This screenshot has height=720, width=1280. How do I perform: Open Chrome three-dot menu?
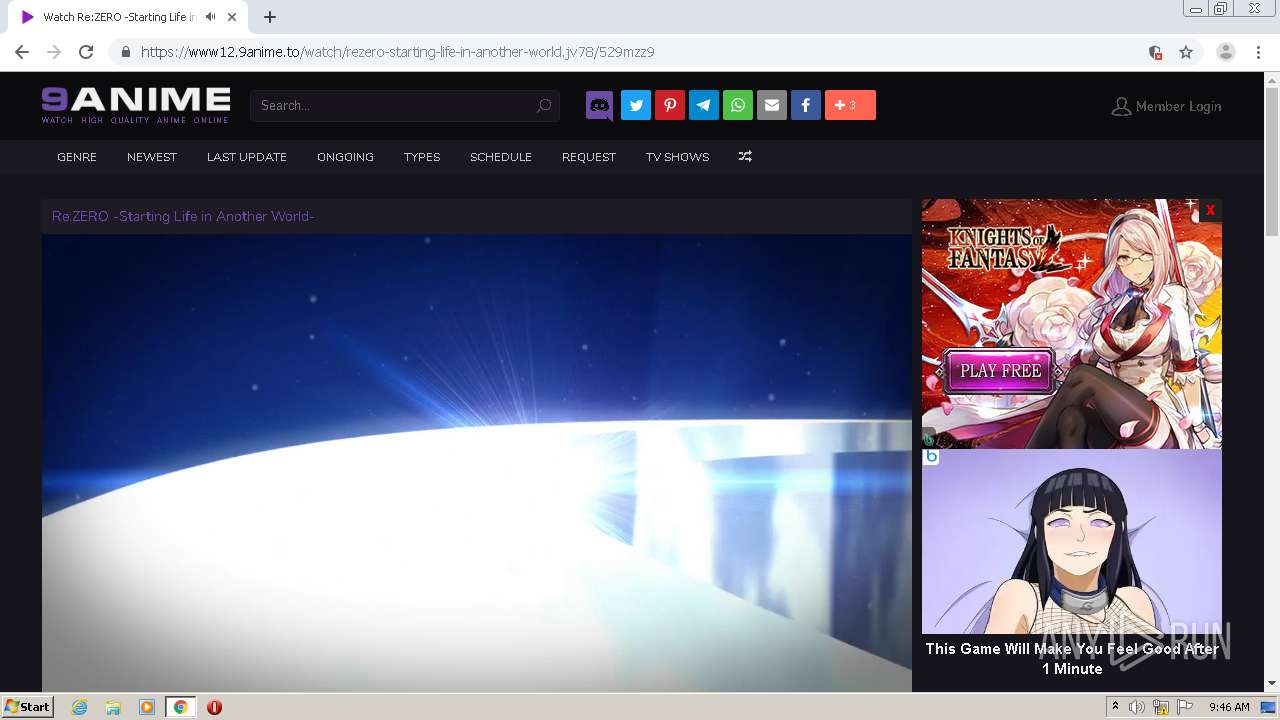(1258, 52)
